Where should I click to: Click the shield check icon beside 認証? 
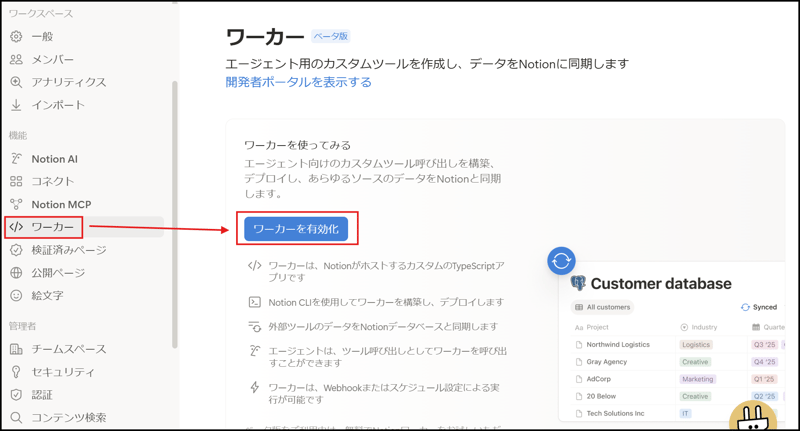(x=16, y=395)
